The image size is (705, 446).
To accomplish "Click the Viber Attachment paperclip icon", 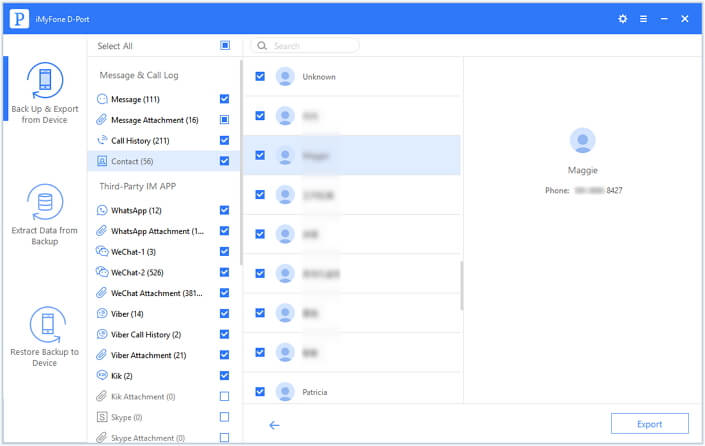I will [x=102, y=355].
